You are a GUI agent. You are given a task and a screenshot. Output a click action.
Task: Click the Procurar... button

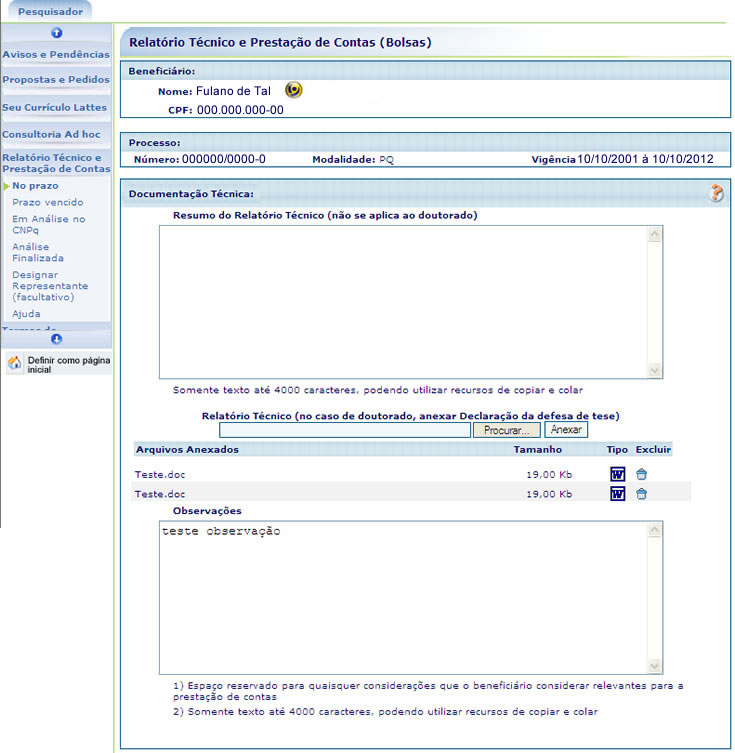(506, 430)
